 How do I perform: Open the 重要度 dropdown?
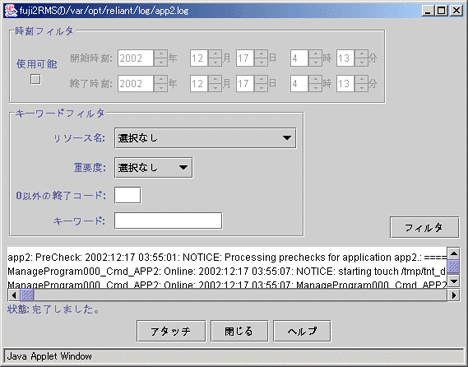(x=153, y=168)
